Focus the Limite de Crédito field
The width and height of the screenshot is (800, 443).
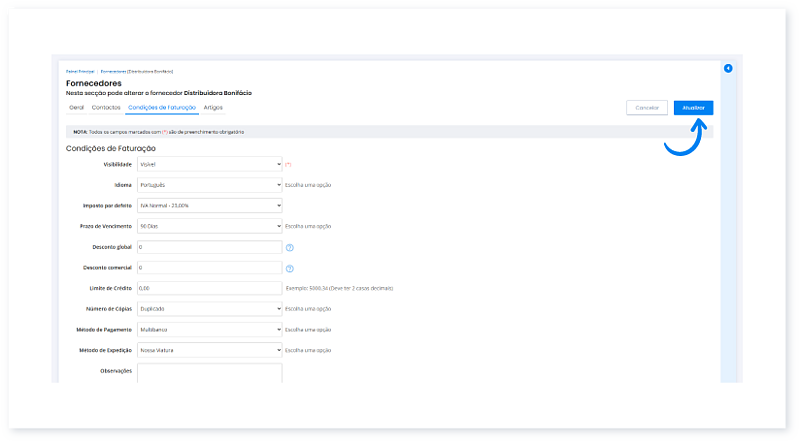coord(209,288)
